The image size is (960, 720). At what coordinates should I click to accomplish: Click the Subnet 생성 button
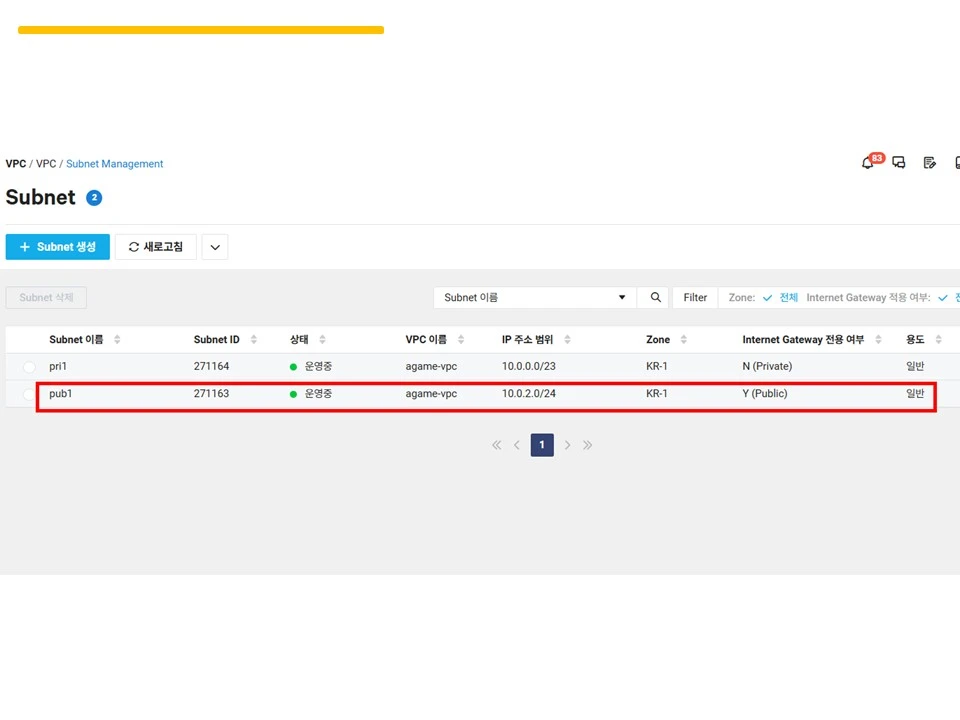tap(58, 247)
